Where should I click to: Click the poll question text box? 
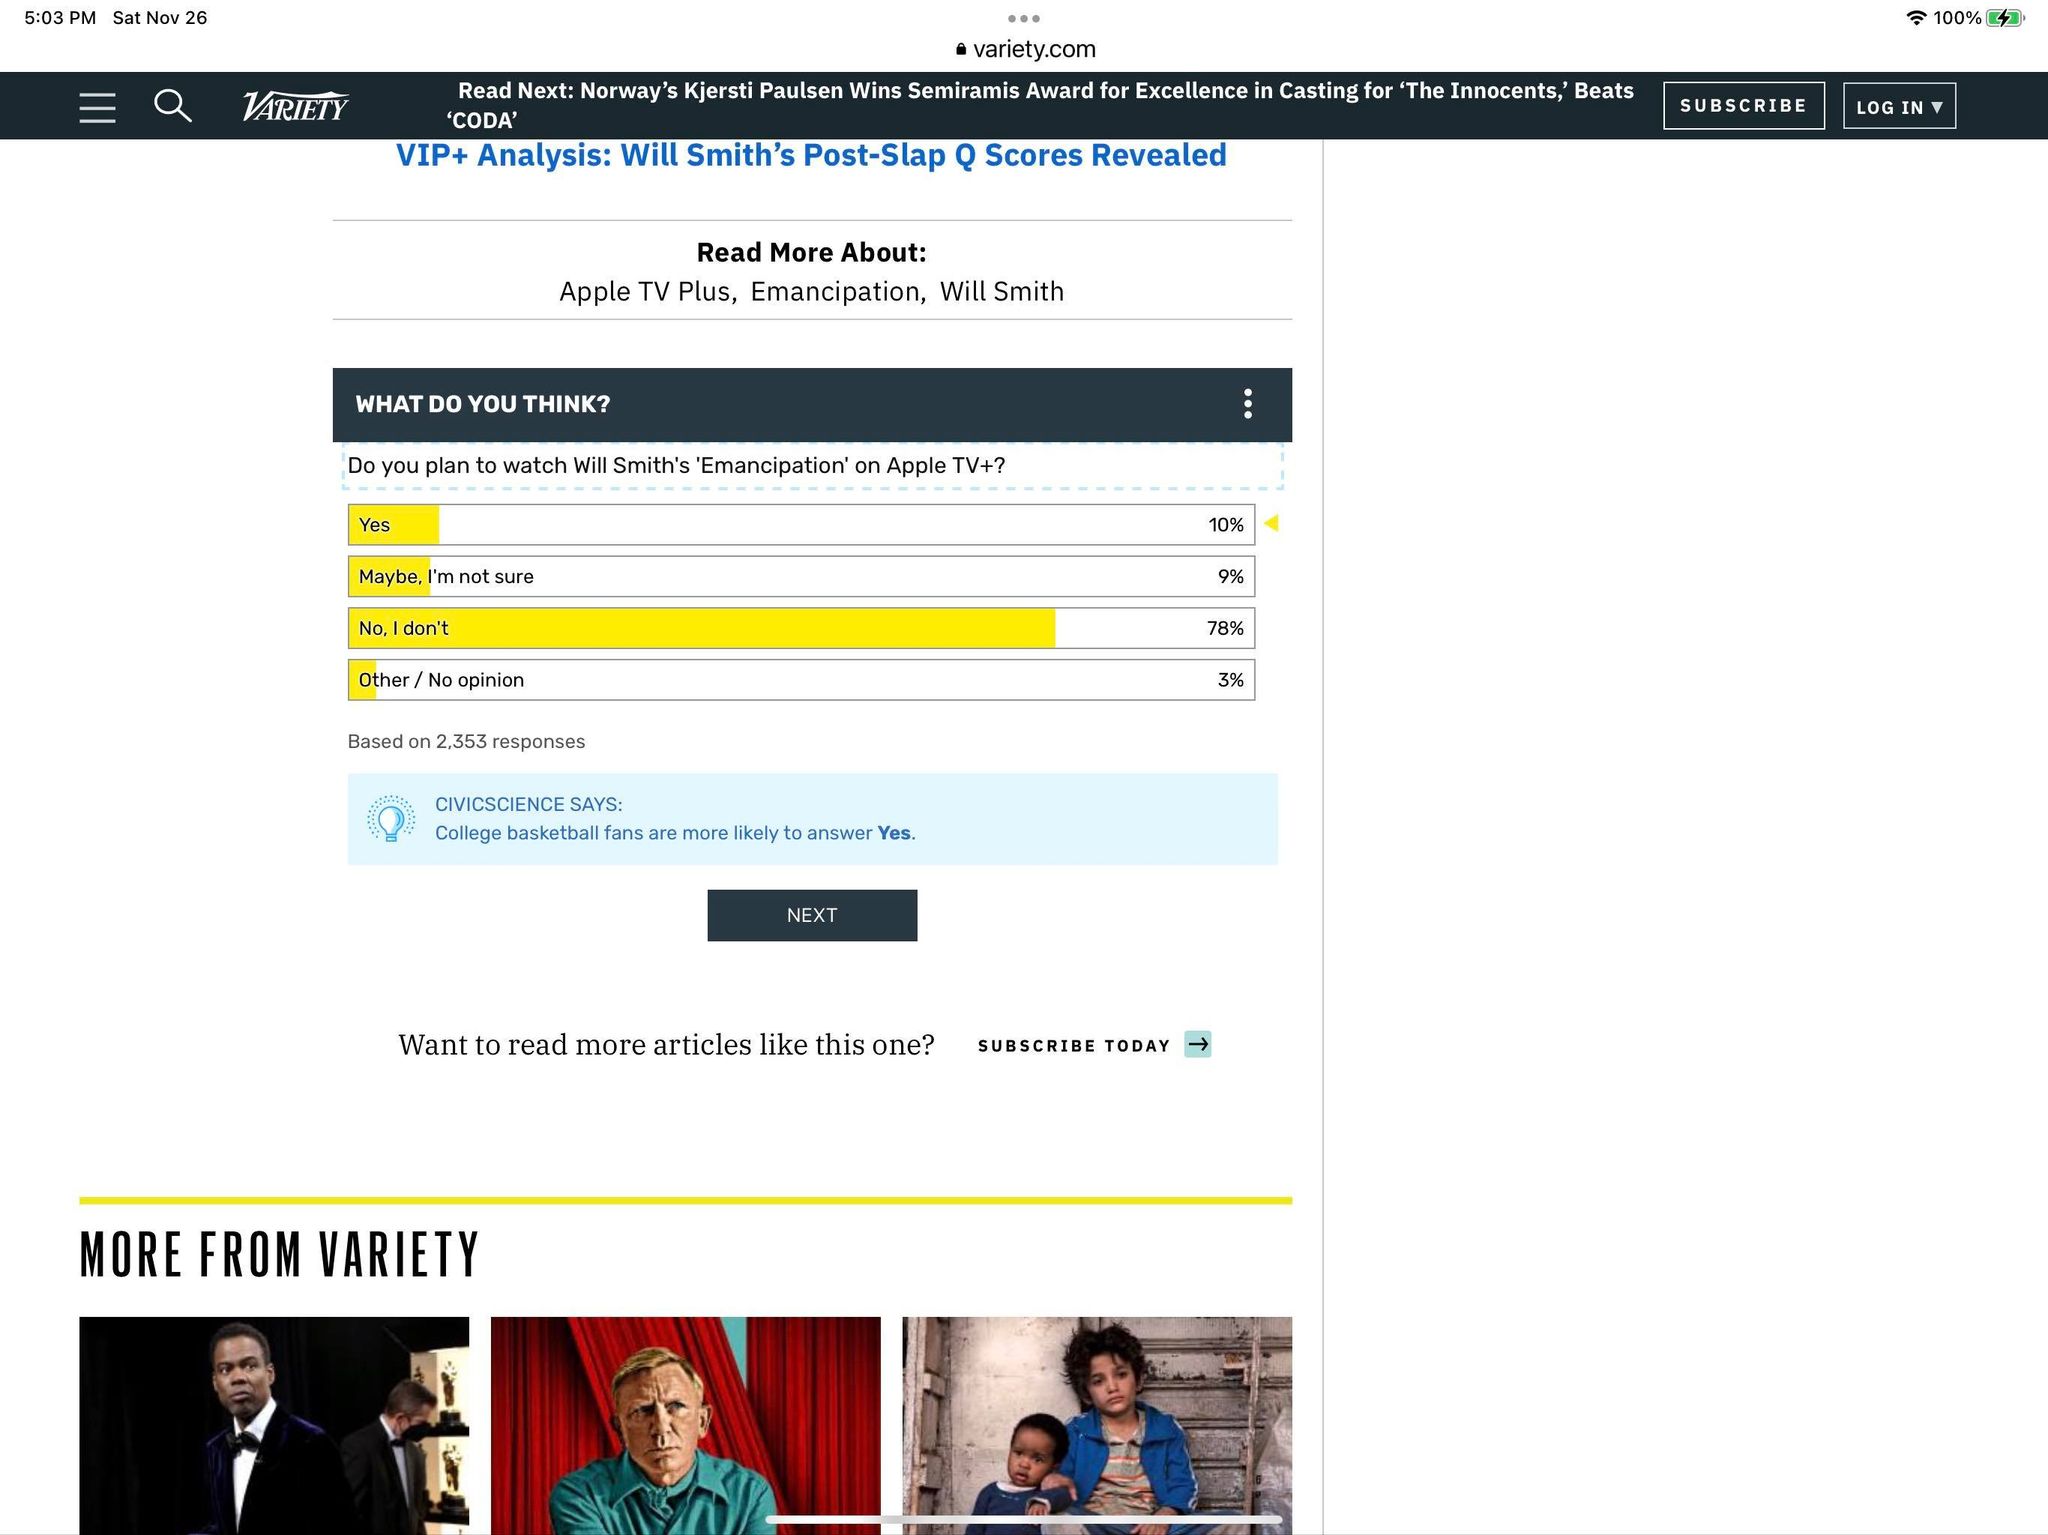coord(812,466)
